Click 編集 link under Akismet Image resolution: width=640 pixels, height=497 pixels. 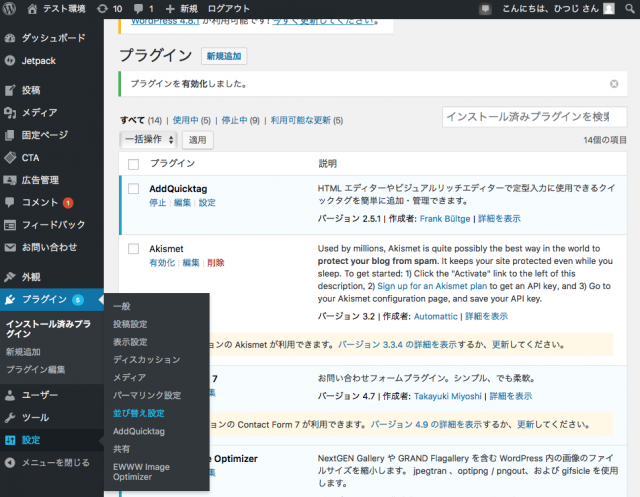pos(191,263)
